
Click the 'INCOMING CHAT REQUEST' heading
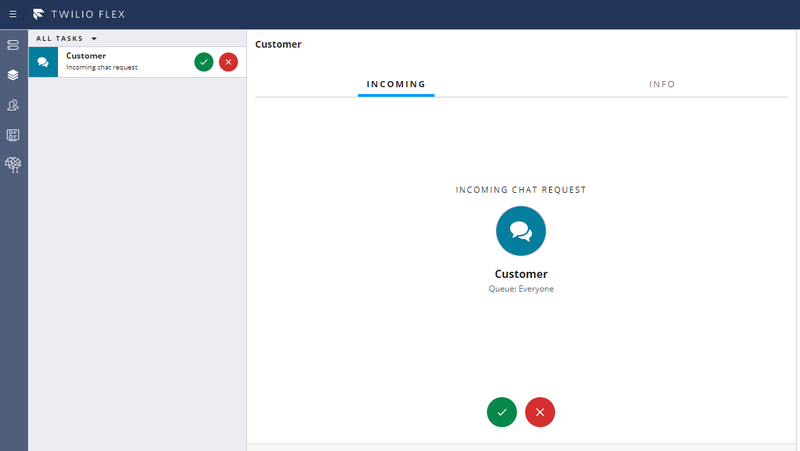pyautogui.click(x=521, y=190)
